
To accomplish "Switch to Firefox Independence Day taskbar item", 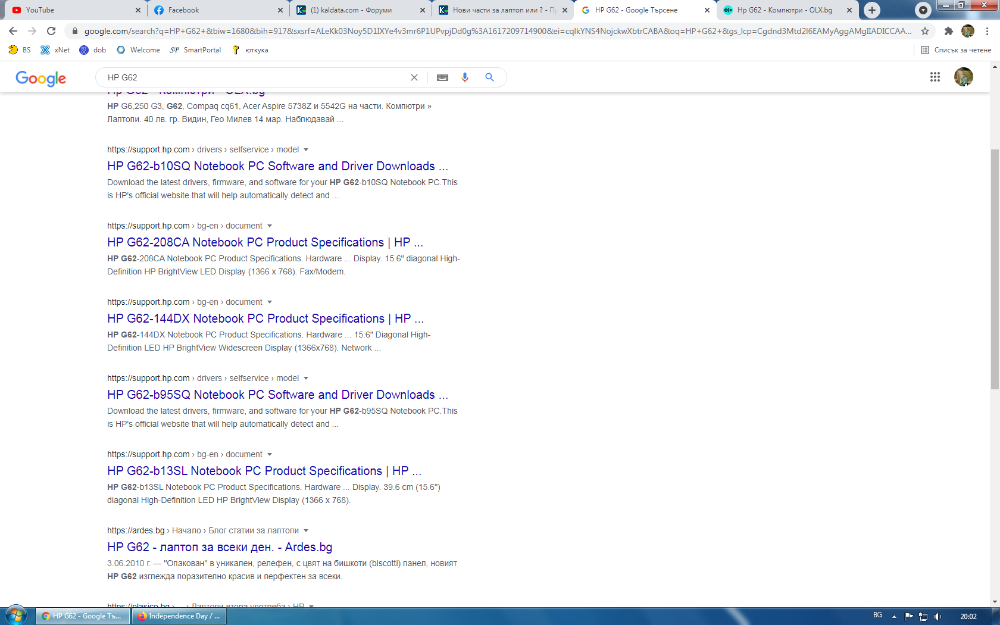I will 179,616.
